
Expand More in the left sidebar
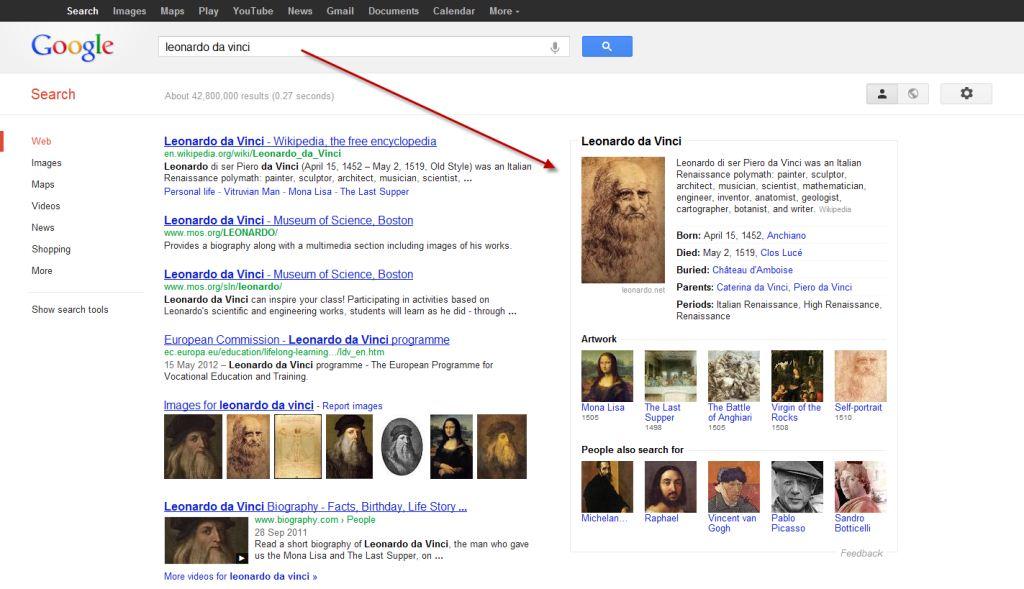coord(42,270)
